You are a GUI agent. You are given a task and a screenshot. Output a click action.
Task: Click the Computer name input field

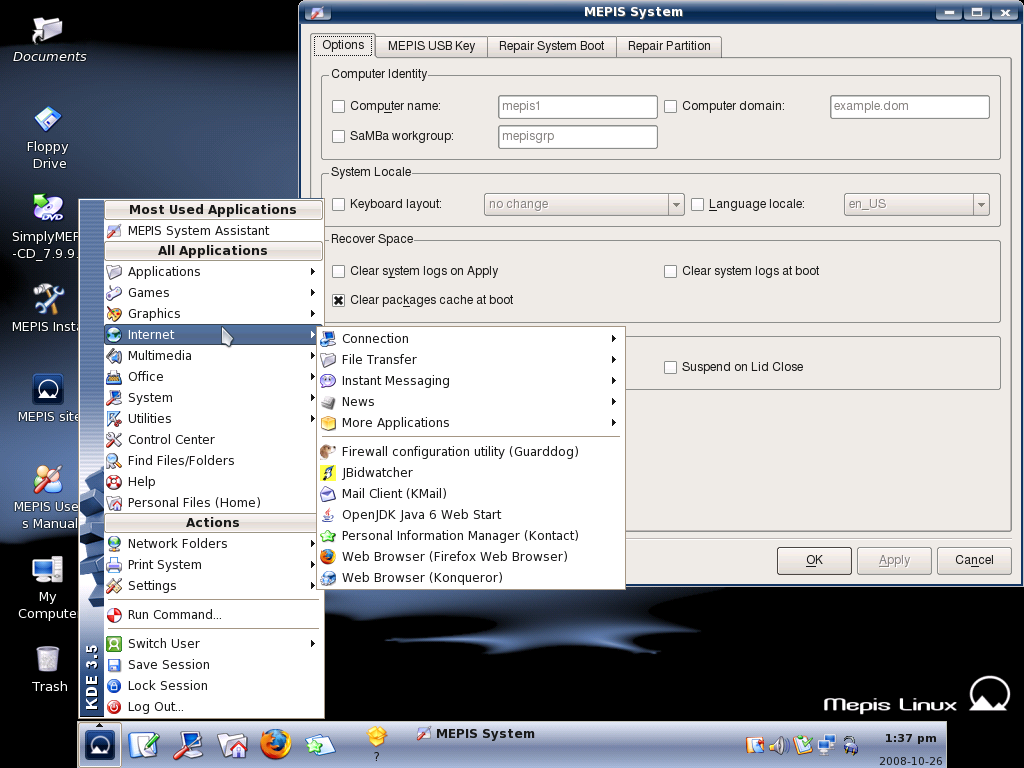click(577, 106)
